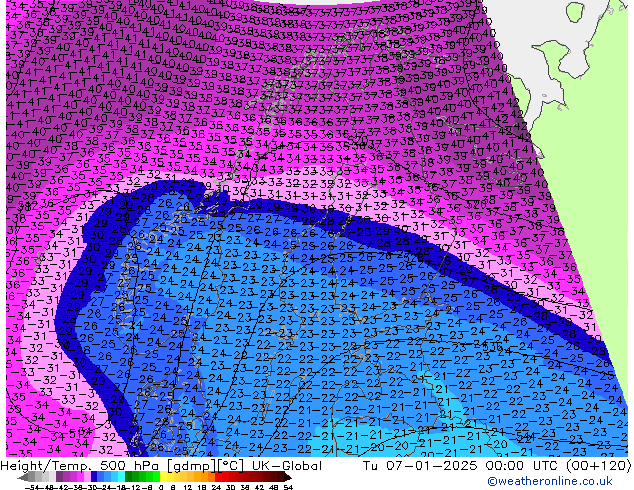Click the 'UK-Global' model name
634x490 pixels.
287,466
